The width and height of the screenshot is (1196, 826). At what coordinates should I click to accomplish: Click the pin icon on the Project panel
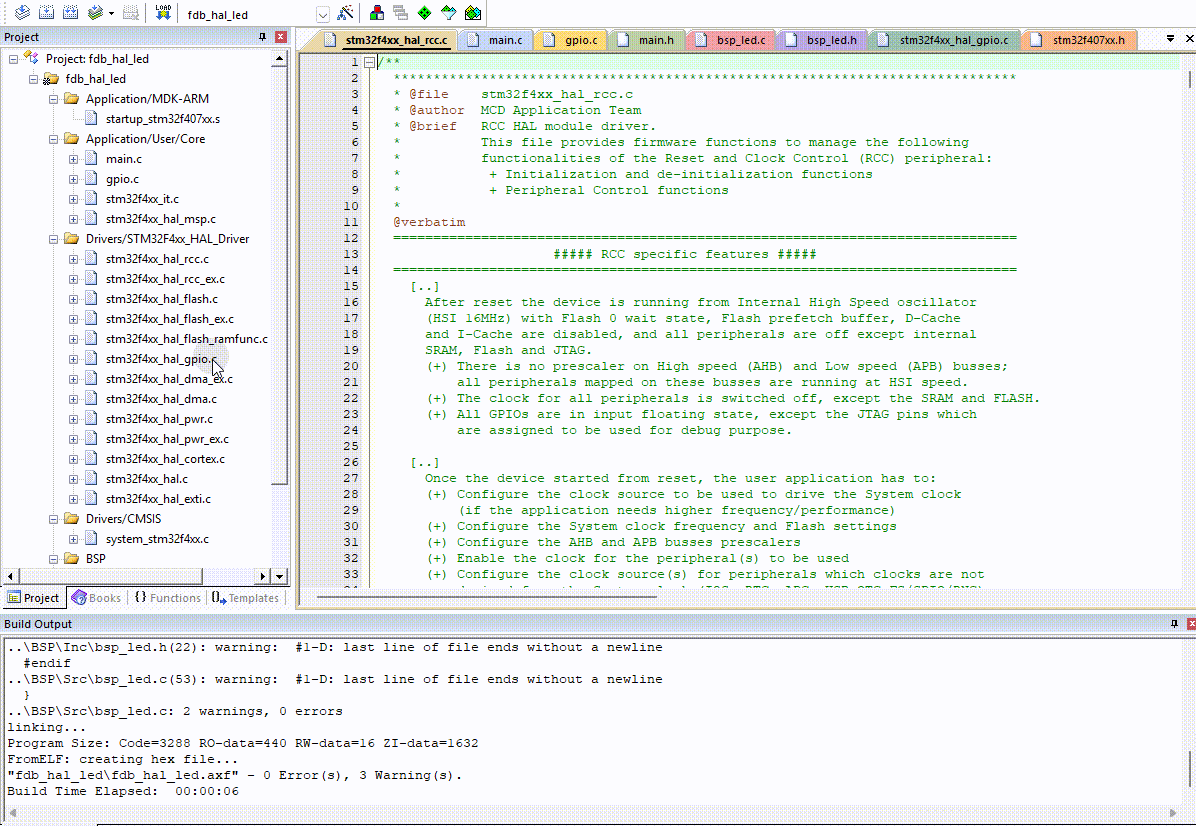click(262, 37)
